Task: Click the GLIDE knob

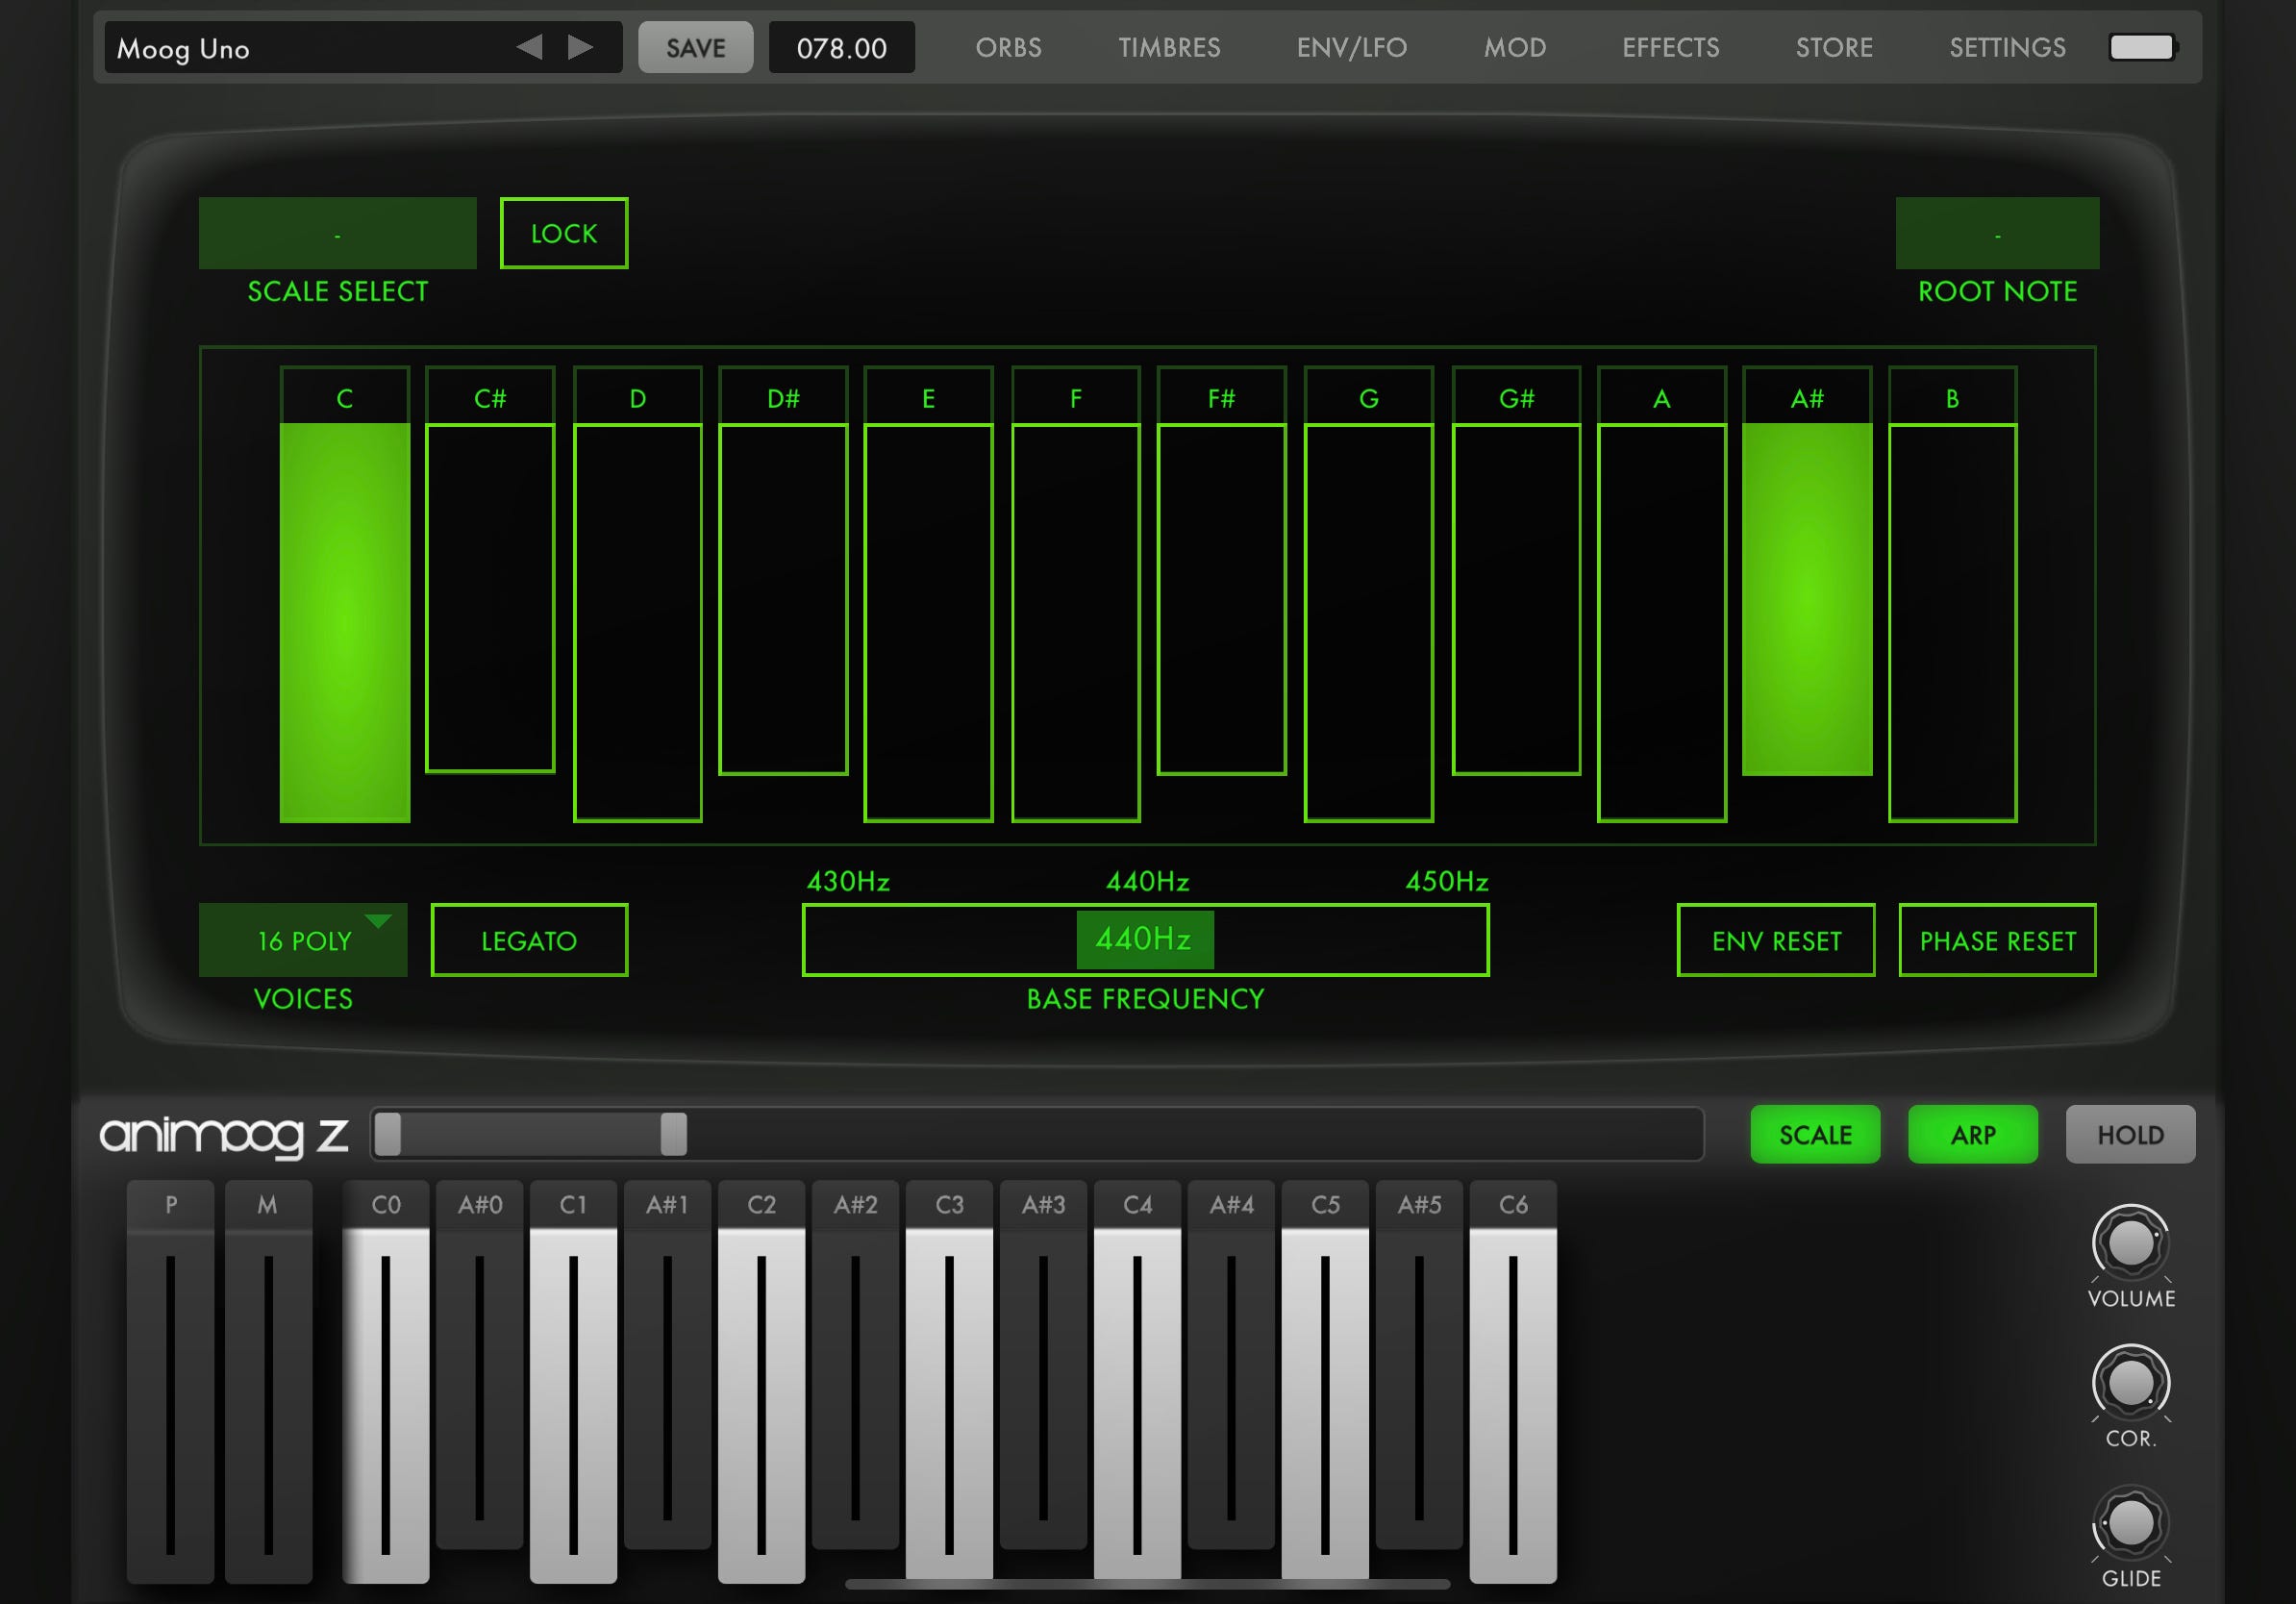Action: [2131, 1523]
